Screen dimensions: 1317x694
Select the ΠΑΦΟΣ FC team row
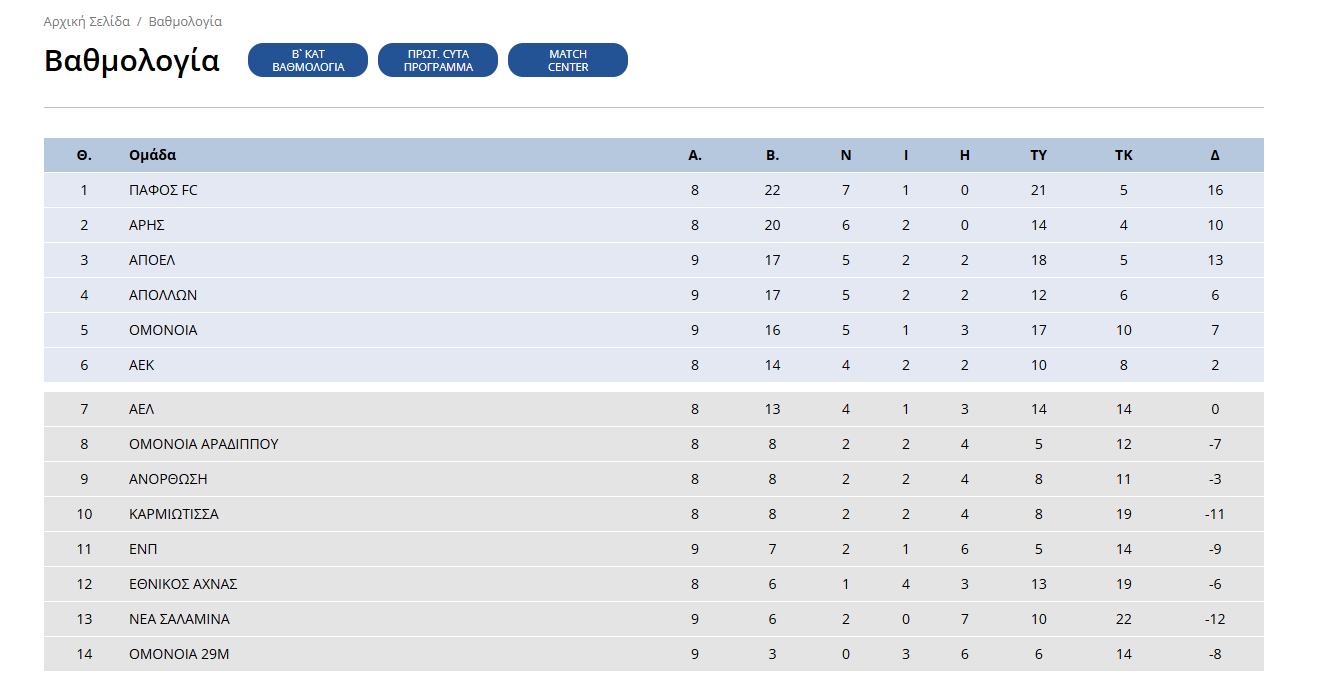pyautogui.click(x=654, y=190)
